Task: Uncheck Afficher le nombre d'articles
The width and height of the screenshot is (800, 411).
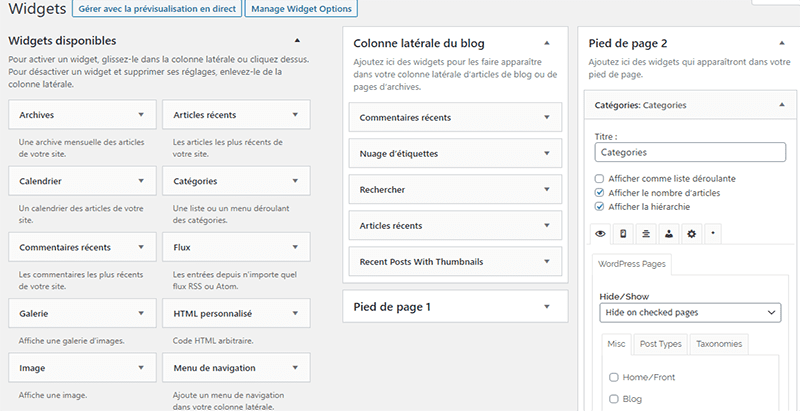Action: [599, 193]
